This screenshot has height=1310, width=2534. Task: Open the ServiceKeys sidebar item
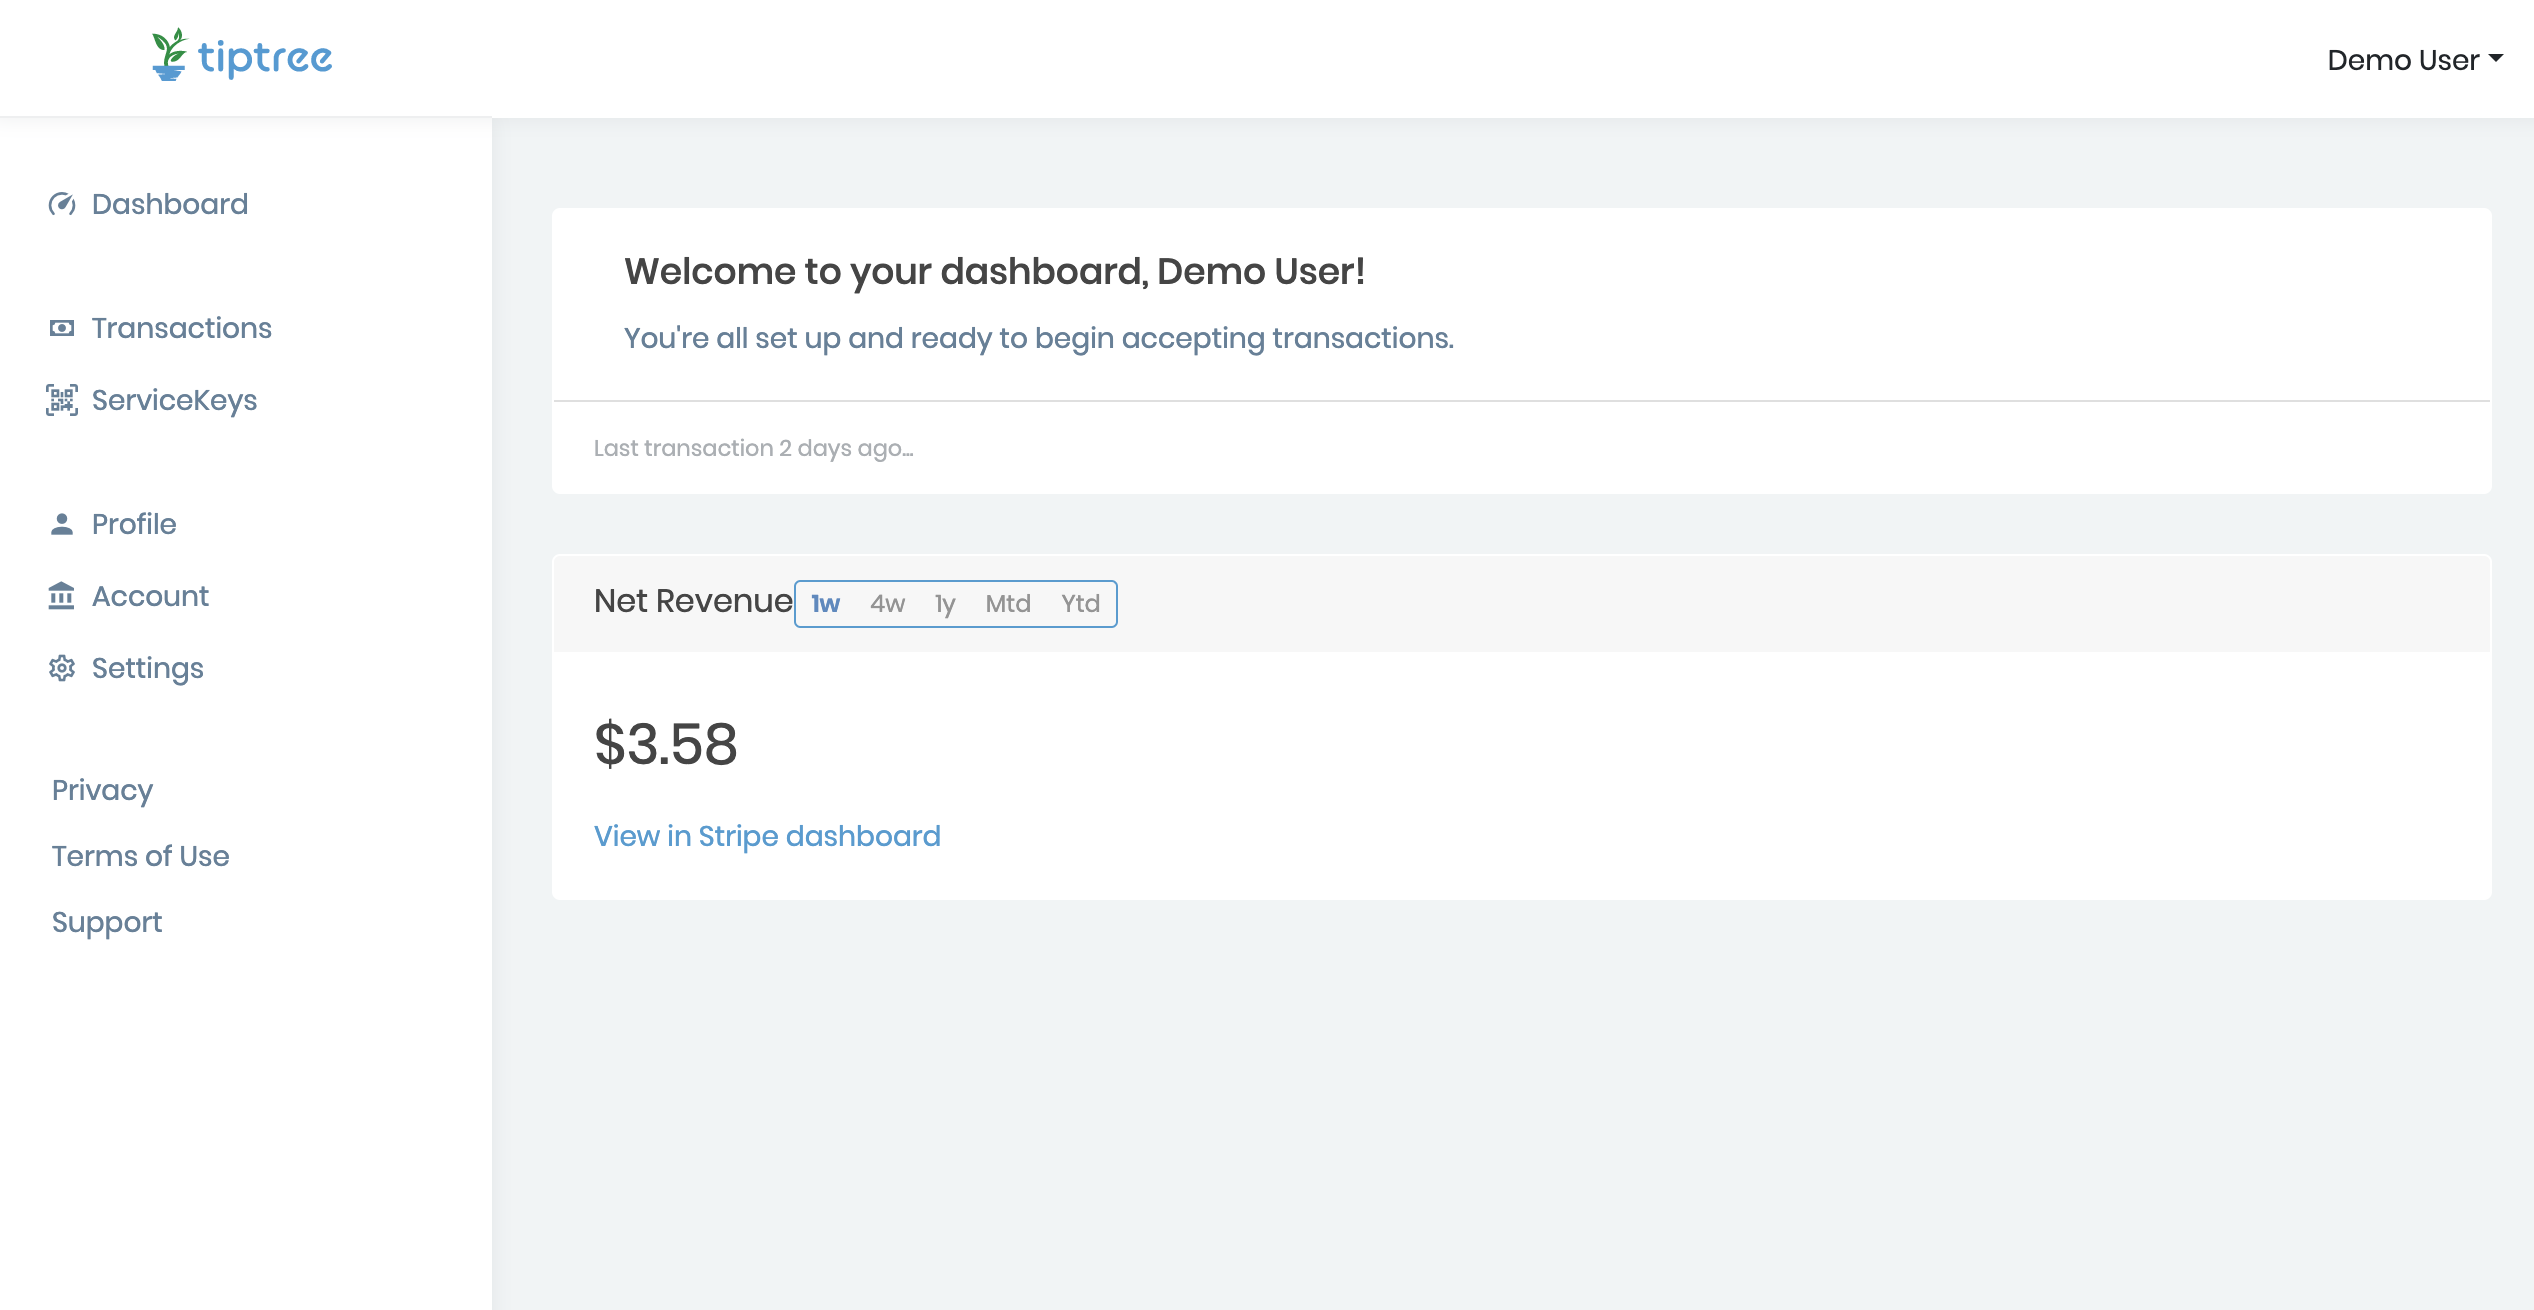[x=174, y=400]
